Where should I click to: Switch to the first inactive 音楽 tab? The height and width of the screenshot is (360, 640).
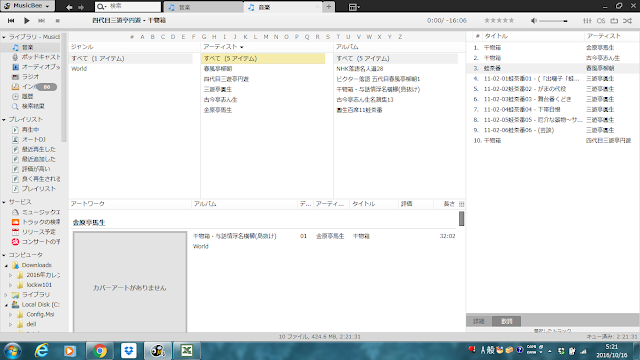tap(203, 7)
